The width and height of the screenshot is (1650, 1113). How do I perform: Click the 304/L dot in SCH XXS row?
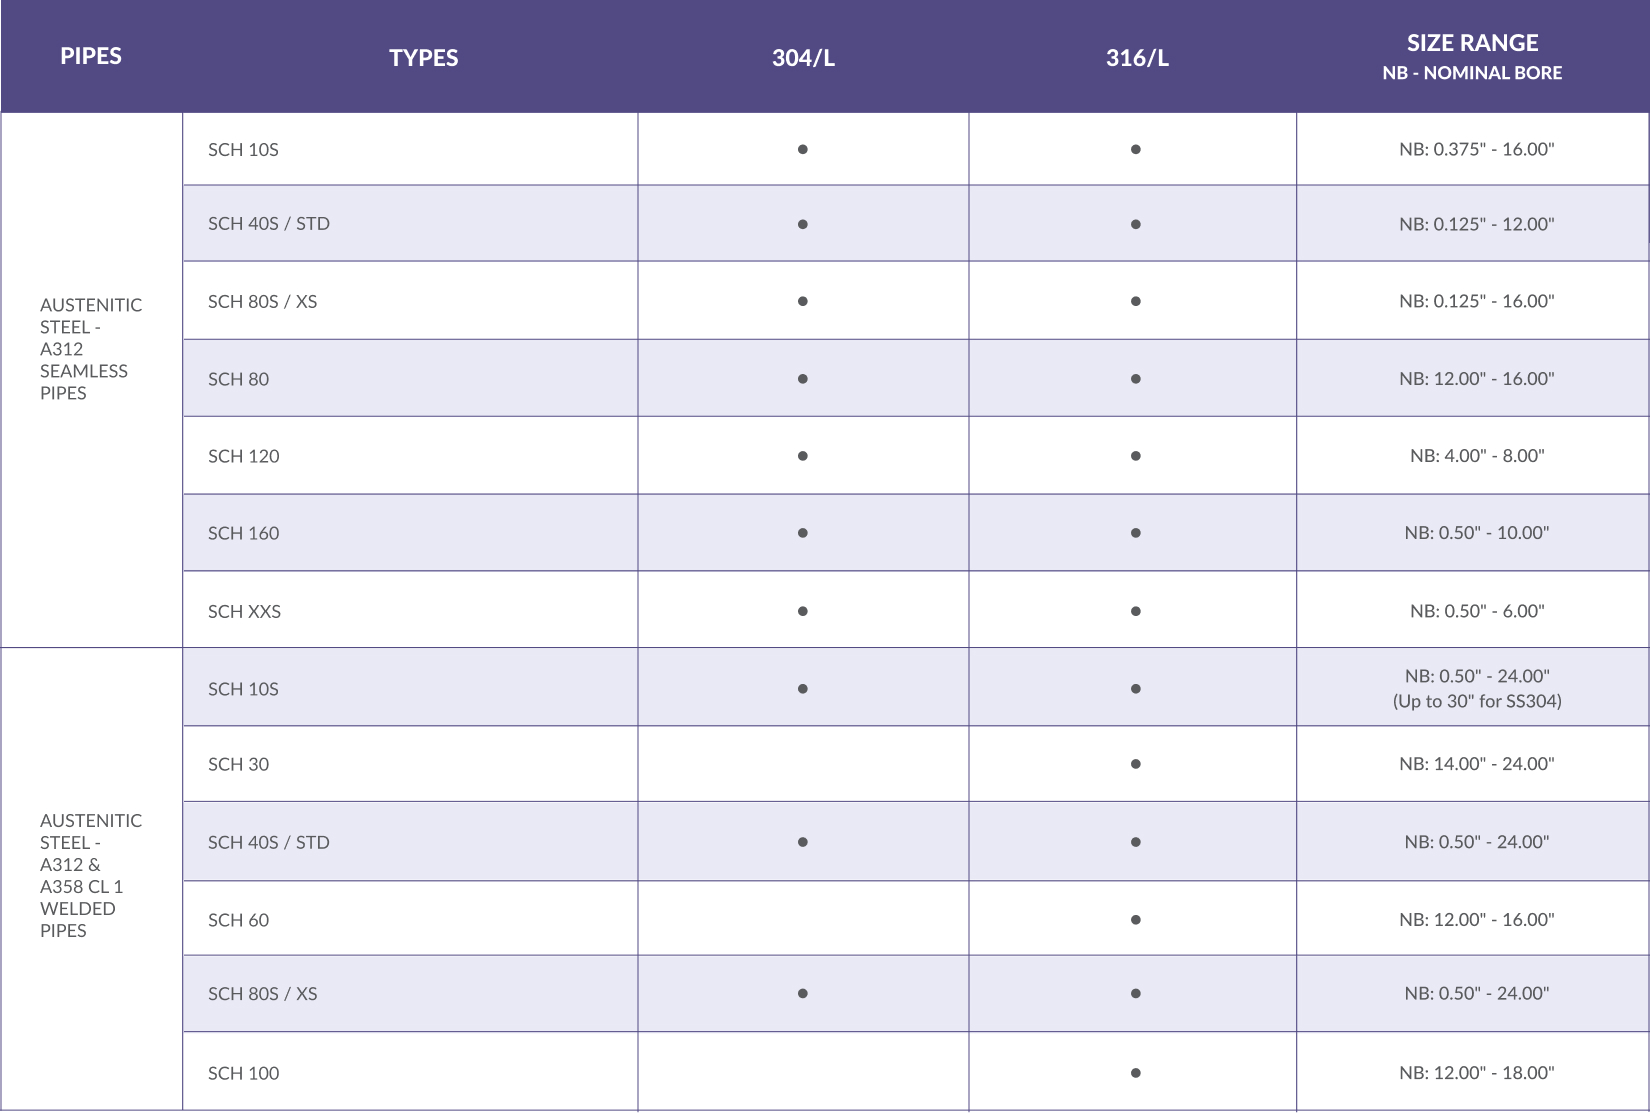(x=803, y=611)
